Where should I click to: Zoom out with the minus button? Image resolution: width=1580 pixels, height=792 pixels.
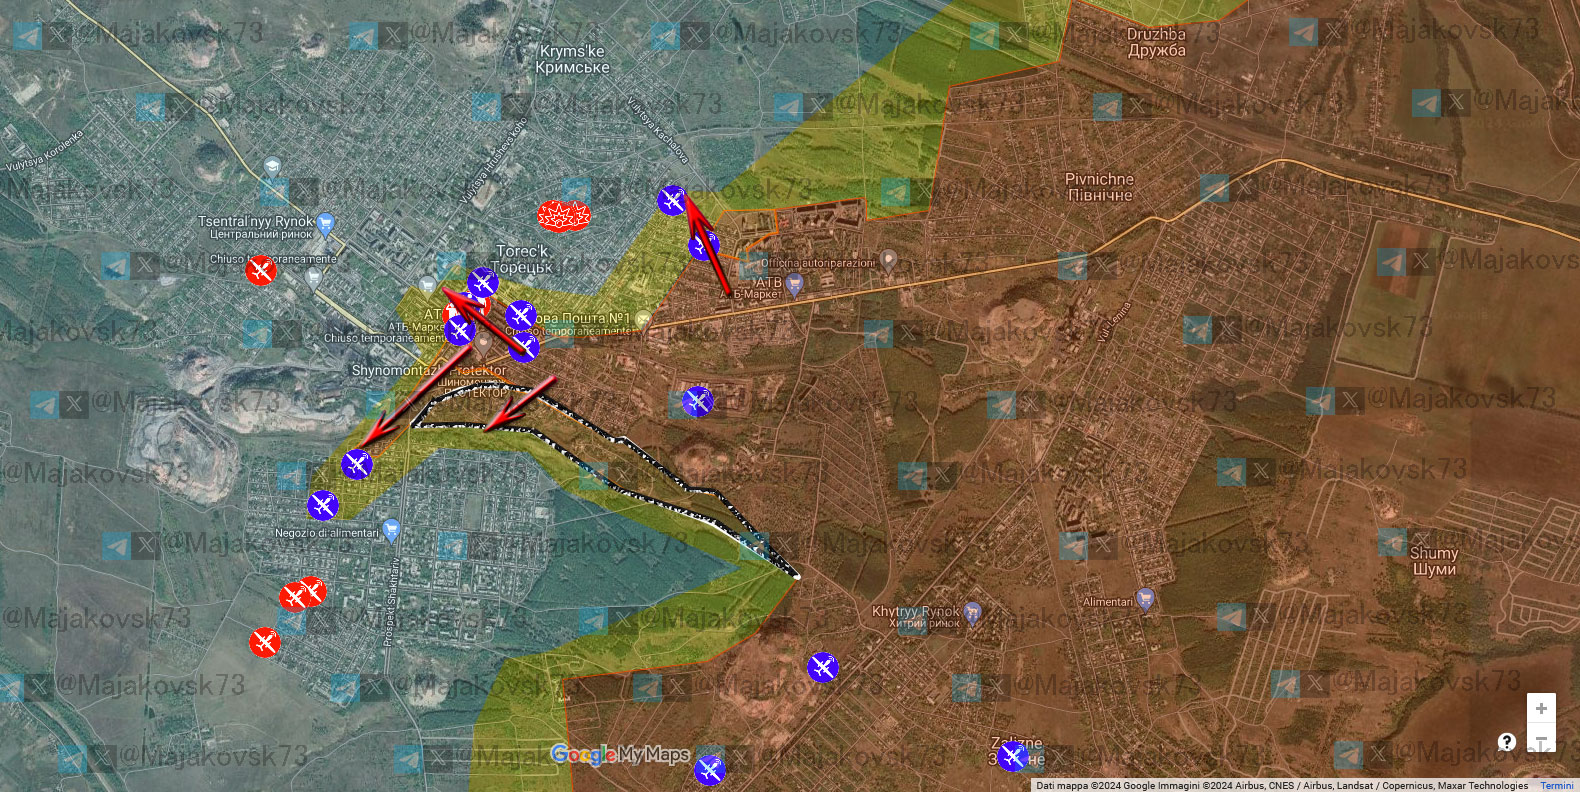pos(1541,739)
